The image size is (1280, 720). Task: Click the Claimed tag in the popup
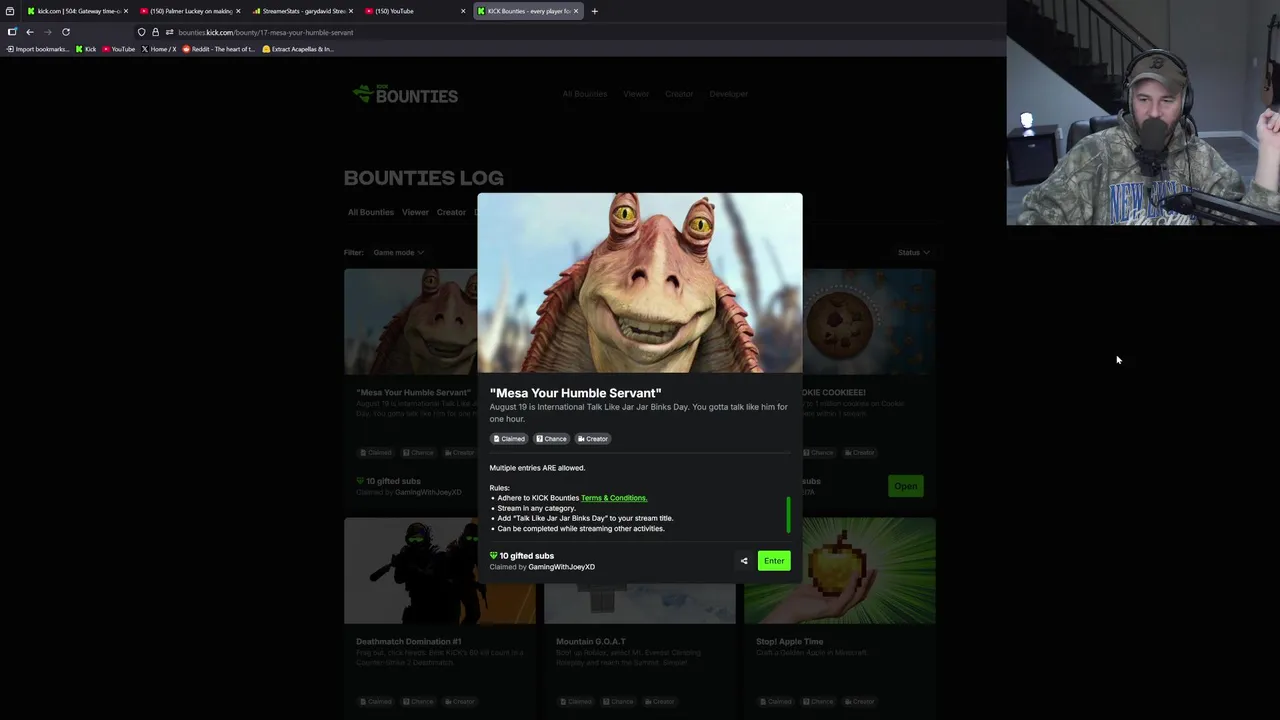[509, 439]
